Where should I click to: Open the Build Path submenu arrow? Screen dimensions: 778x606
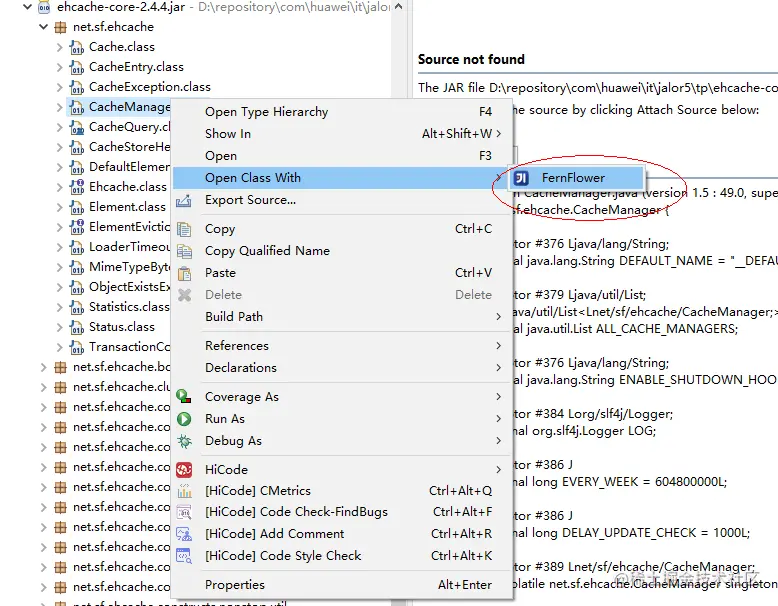point(498,317)
